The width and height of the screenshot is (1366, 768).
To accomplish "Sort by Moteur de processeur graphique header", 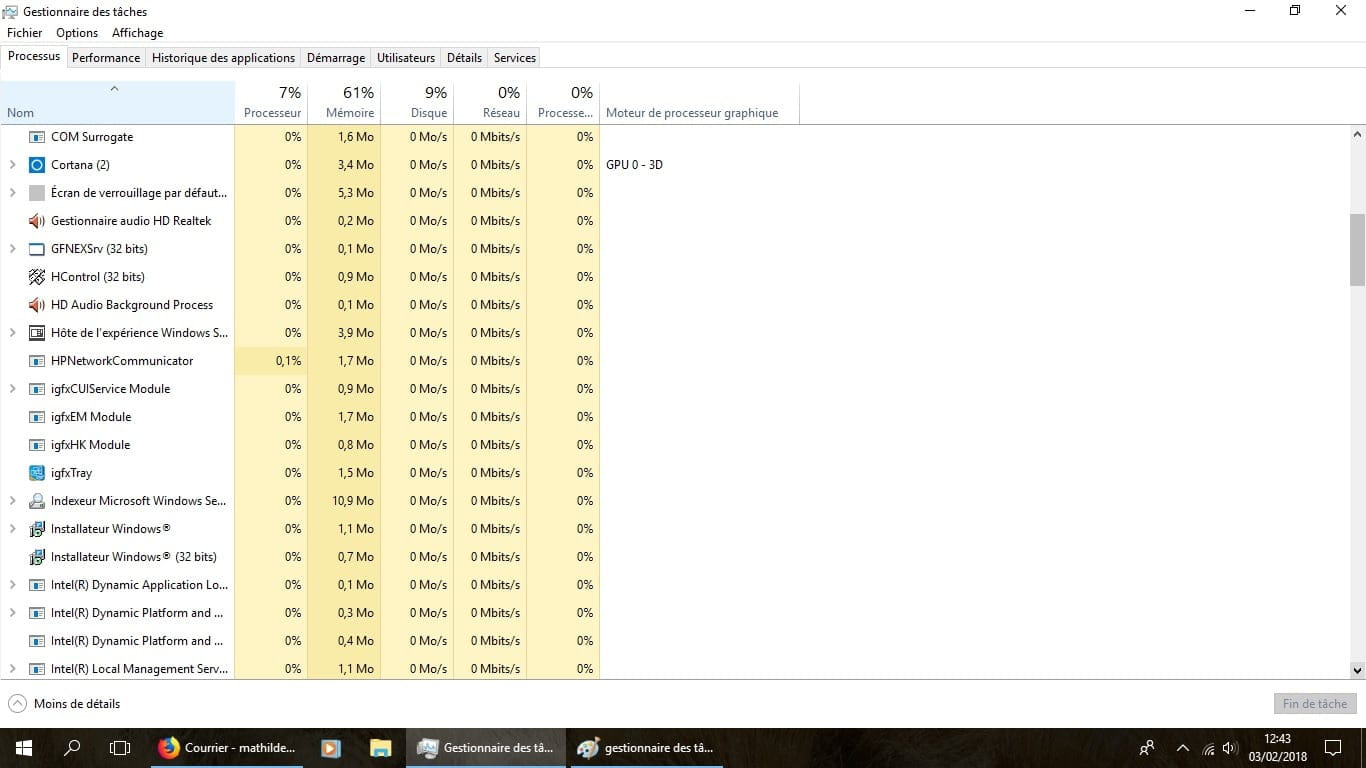I will 699,102.
